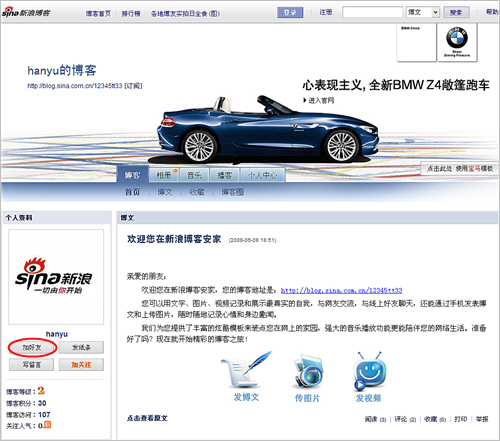The height and width of the screenshot is (441, 500).
Task: Open the 各地博友实拍日全食 headline link
Action: [x=185, y=14]
